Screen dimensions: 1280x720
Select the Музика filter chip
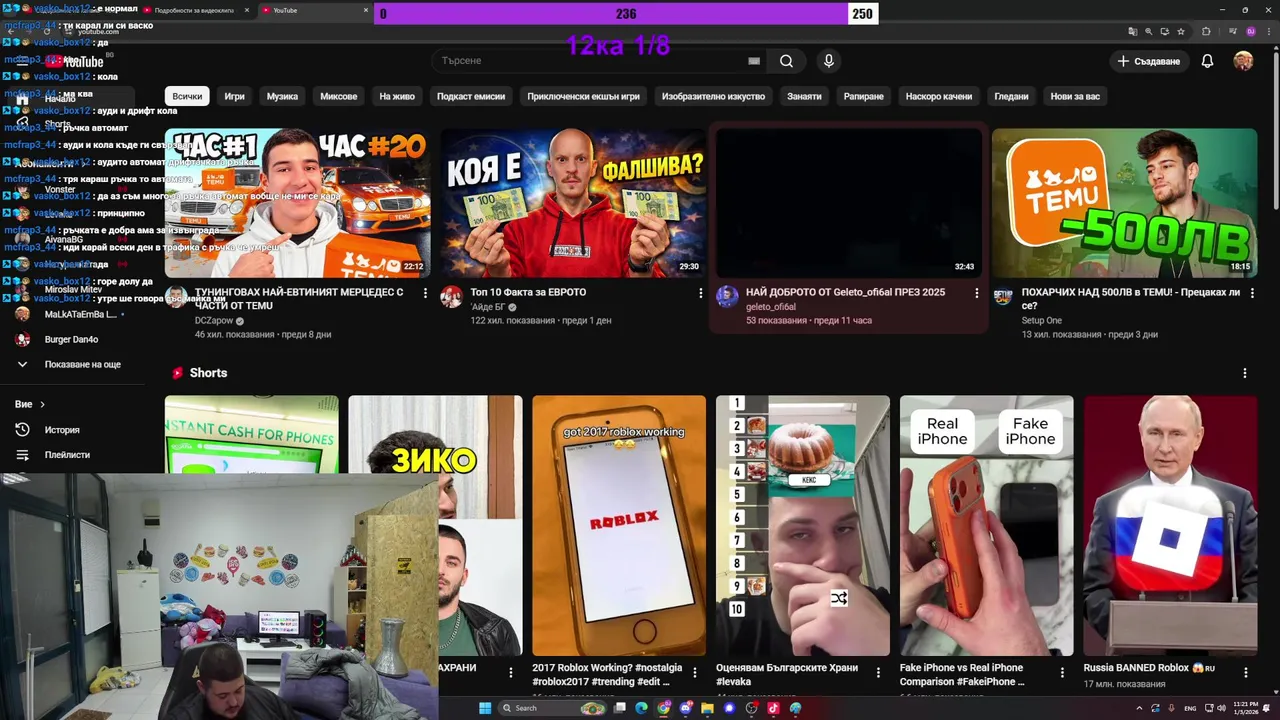point(282,96)
